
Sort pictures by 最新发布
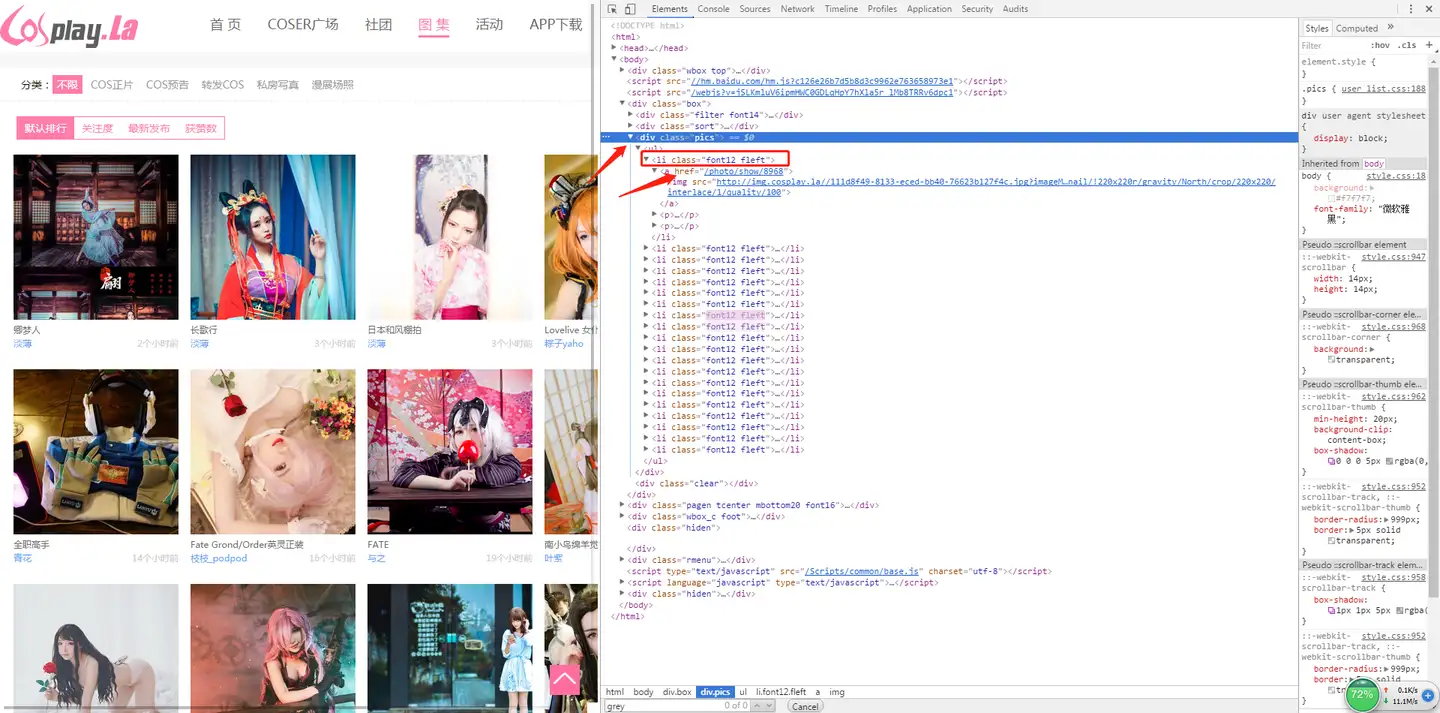[149, 129]
